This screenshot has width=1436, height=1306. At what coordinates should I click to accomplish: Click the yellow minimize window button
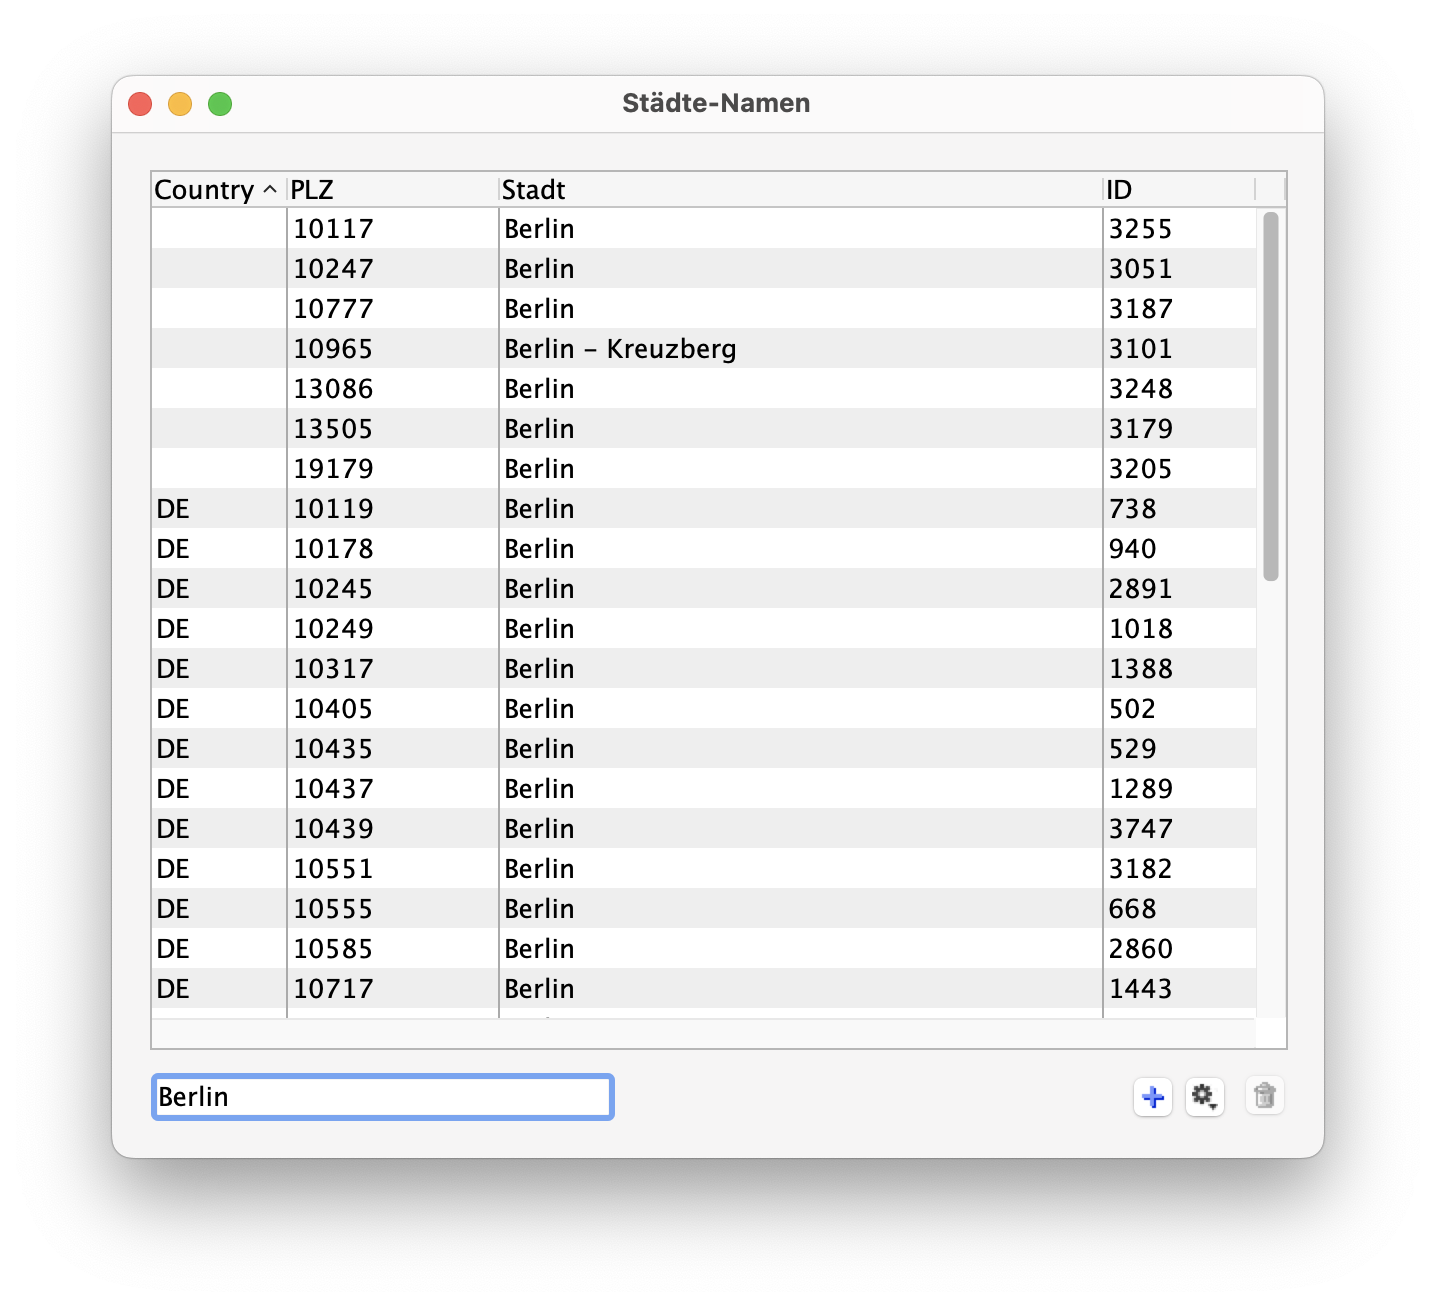[180, 104]
